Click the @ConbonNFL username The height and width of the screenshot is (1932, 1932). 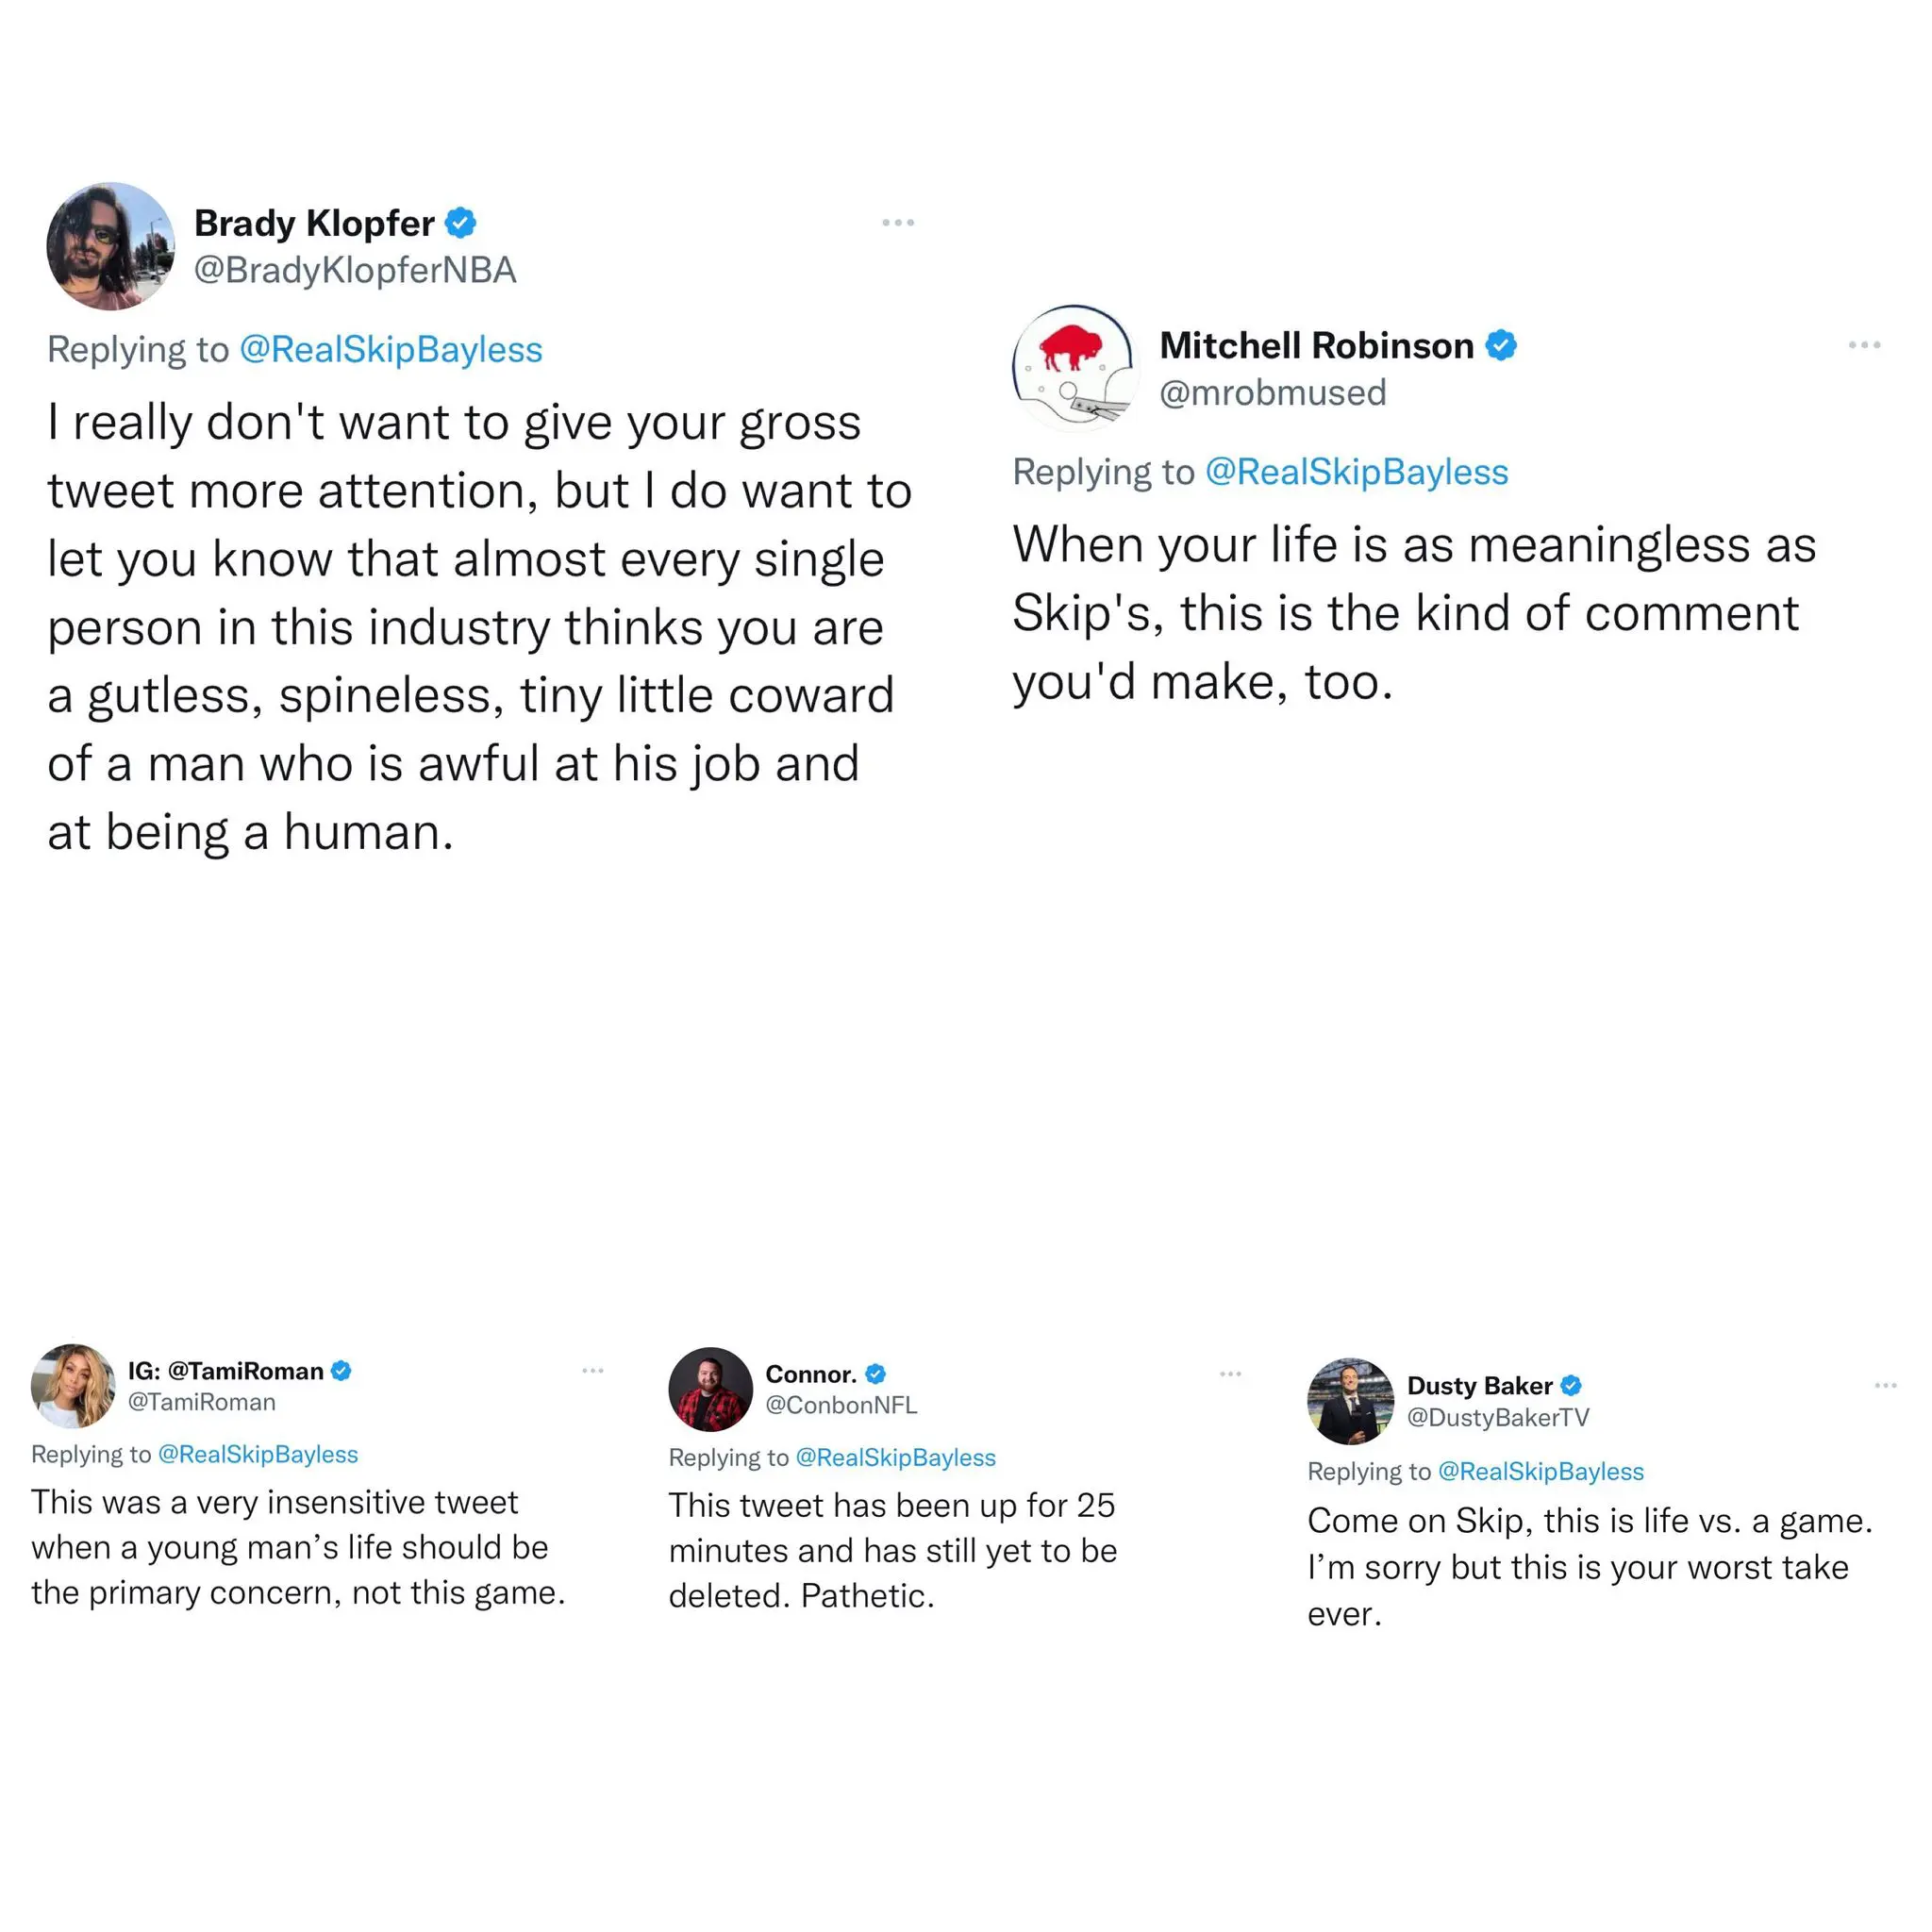(x=841, y=1405)
